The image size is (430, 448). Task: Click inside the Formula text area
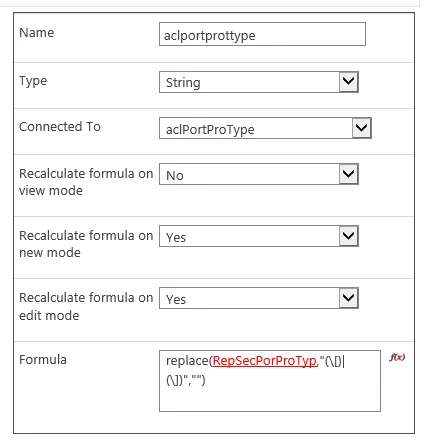pyautogui.click(x=270, y=381)
